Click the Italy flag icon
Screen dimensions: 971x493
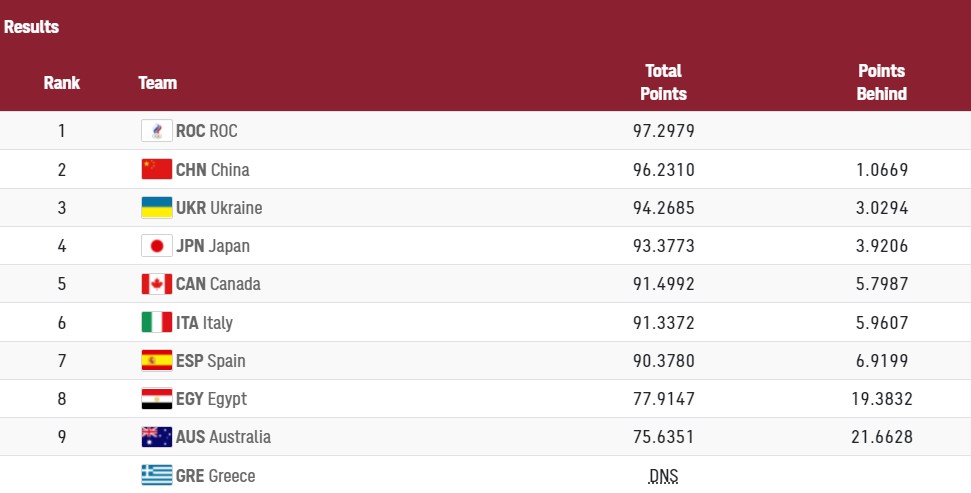(x=157, y=322)
